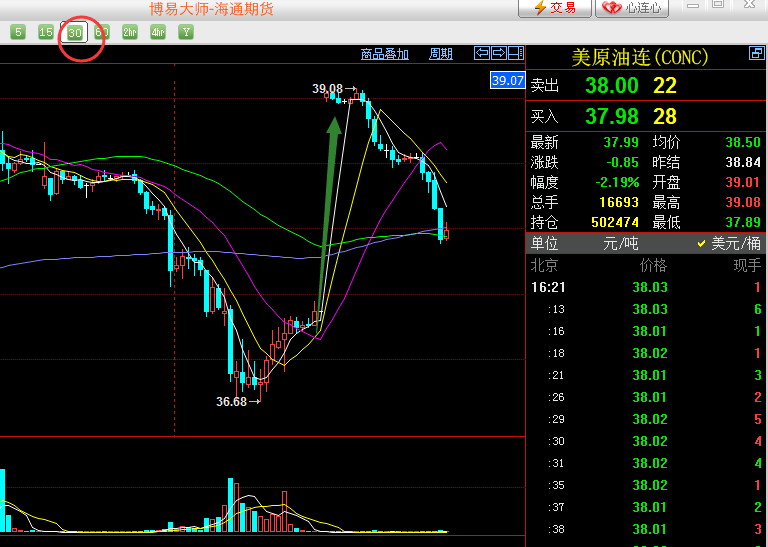Image resolution: width=768 pixels, height=547 pixels.
Task: Click the 心连心 button
Action: click(x=632, y=8)
